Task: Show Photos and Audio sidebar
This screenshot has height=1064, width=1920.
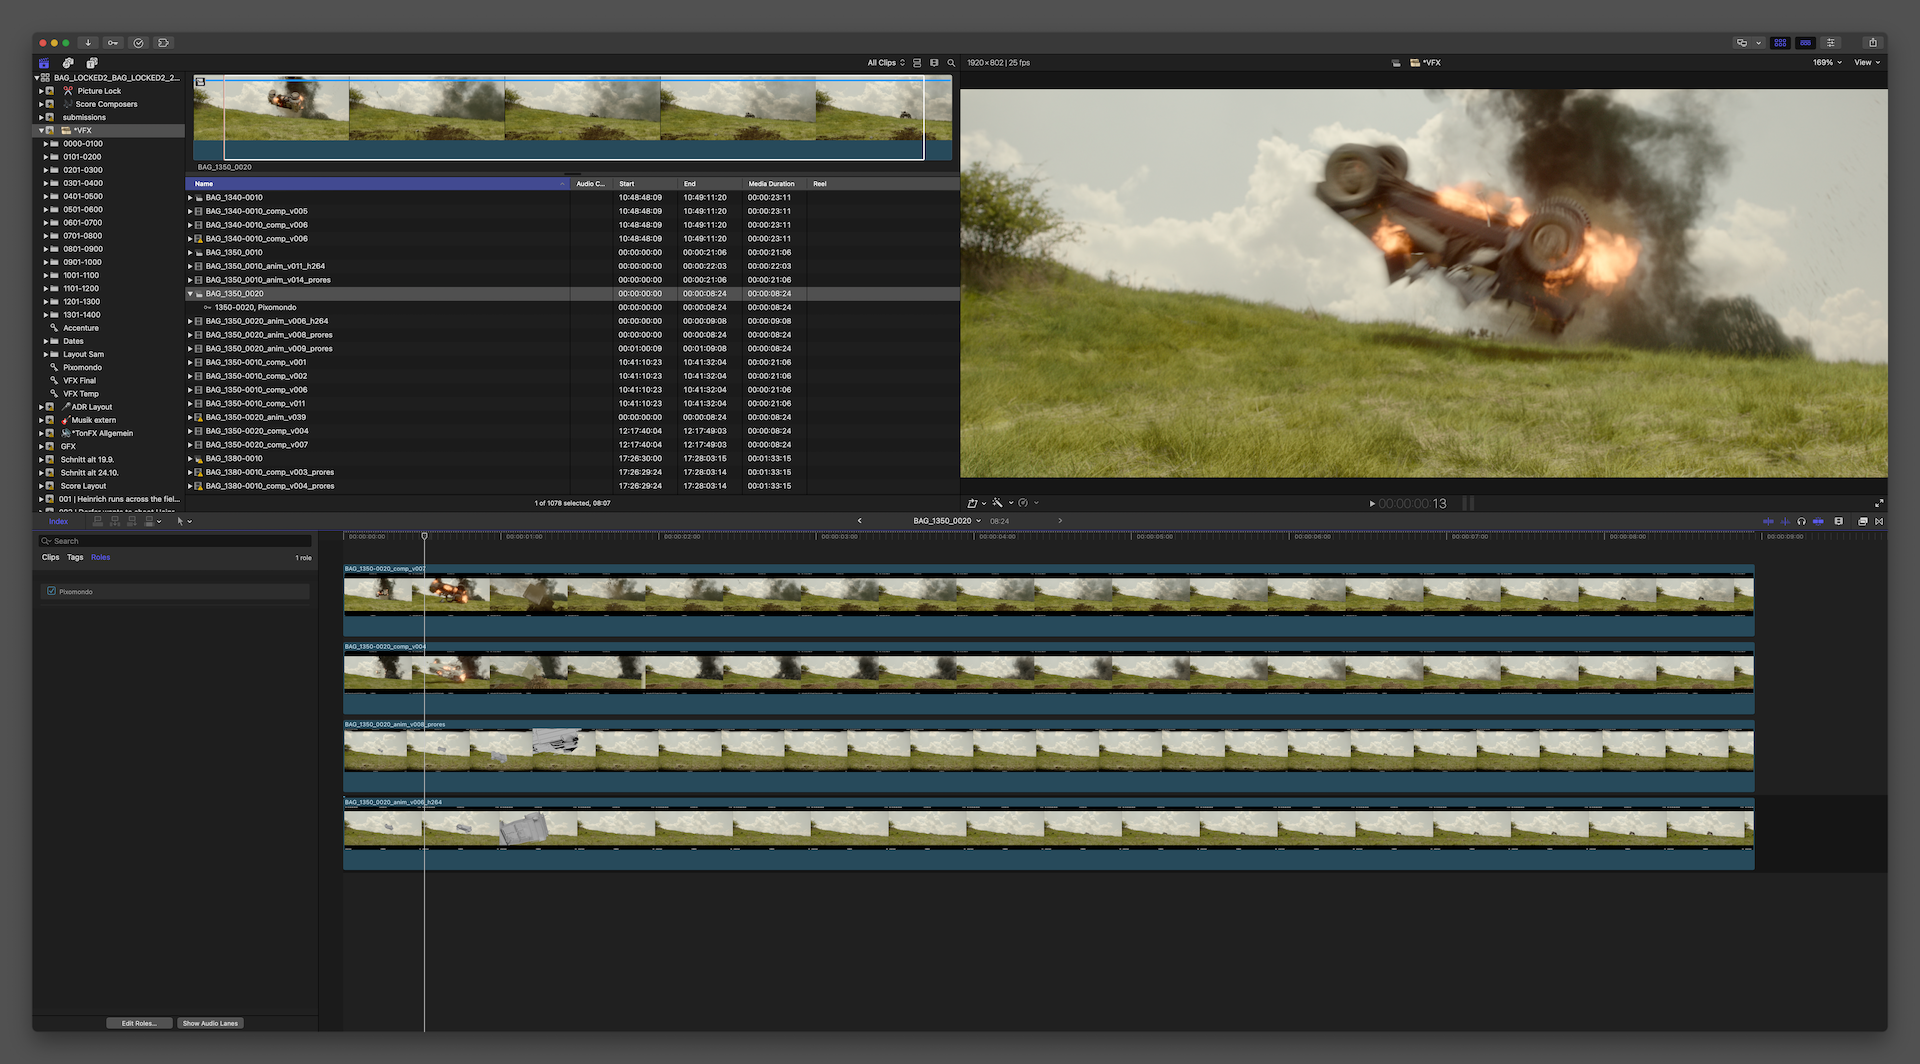Action: (x=68, y=63)
